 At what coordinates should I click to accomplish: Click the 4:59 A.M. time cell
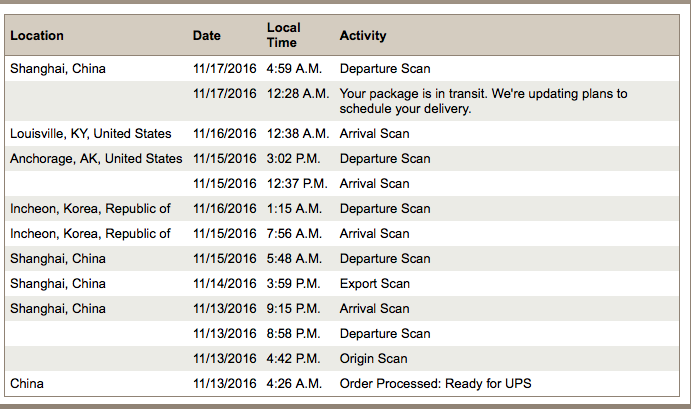pyautogui.click(x=294, y=69)
